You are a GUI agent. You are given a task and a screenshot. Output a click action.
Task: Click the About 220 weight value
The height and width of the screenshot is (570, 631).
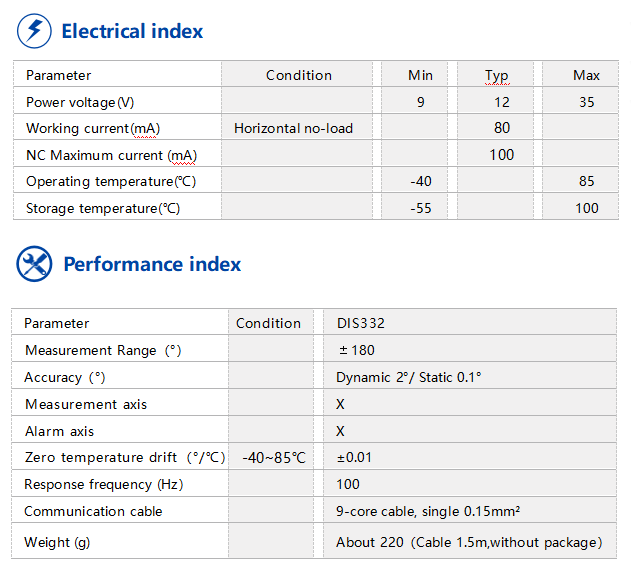[469, 543]
